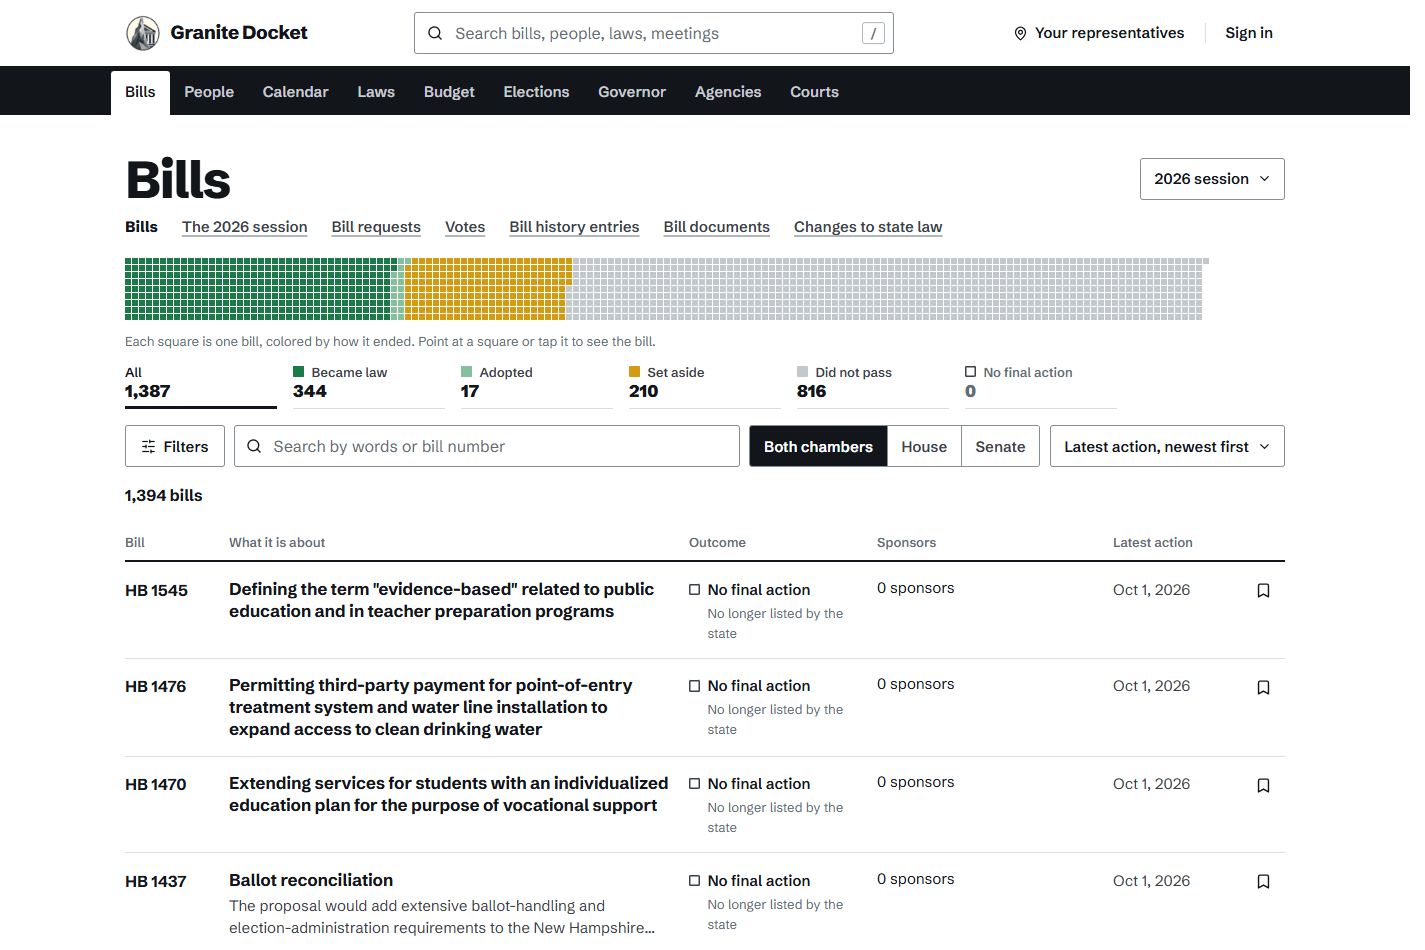1425x950 pixels.
Task: Show both chambers' bills
Action: pyautogui.click(x=818, y=447)
